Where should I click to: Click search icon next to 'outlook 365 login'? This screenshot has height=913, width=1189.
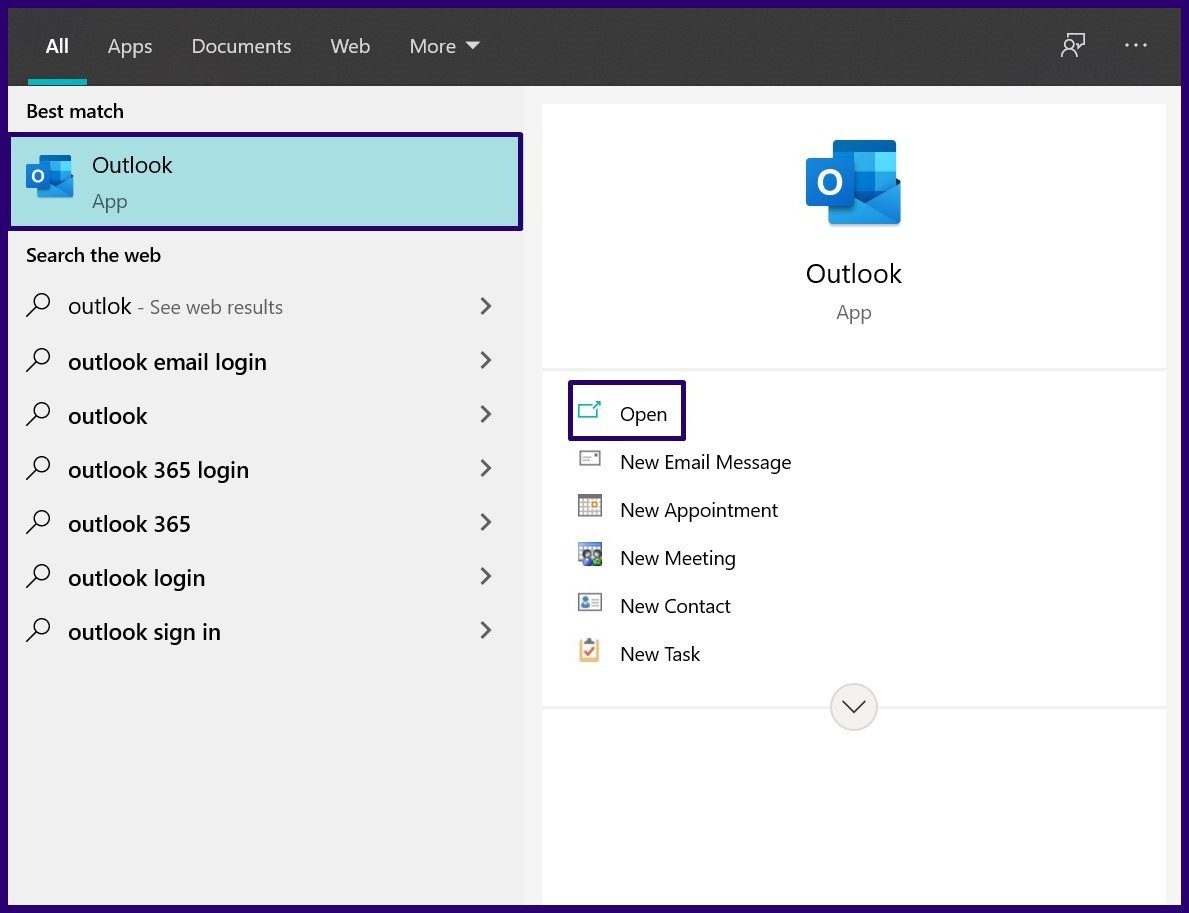(x=38, y=468)
